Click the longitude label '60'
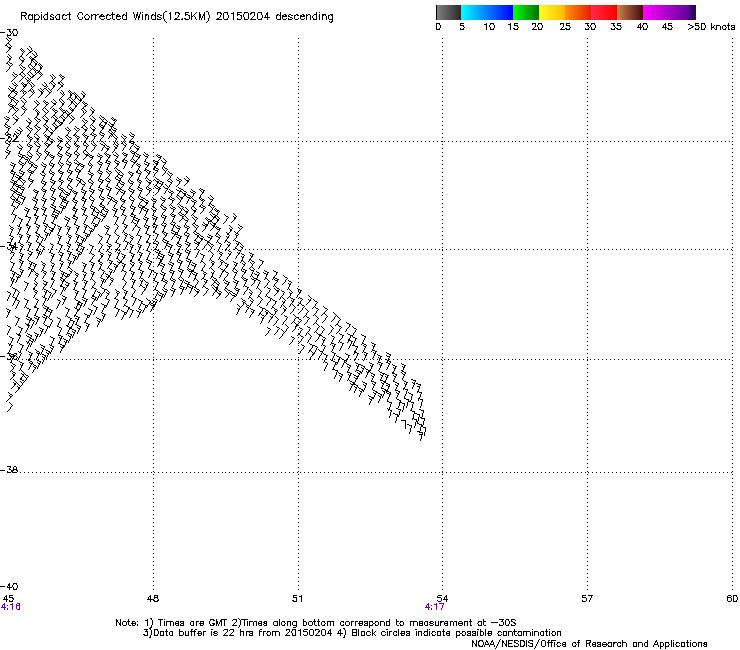This screenshot has width=740, height=650. point(732,599)
